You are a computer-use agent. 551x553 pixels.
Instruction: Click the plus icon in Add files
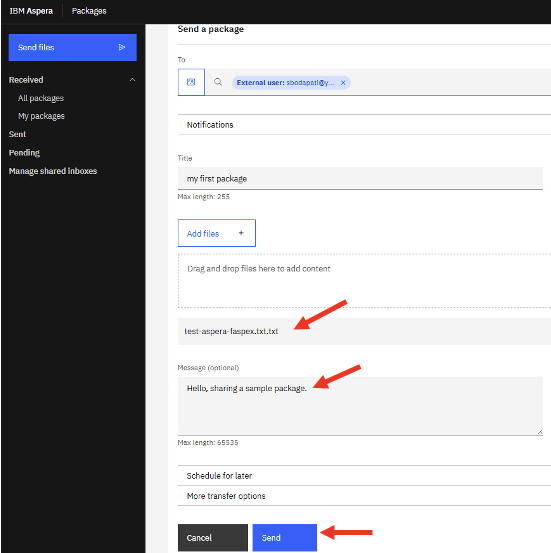[x=241, y=233]
